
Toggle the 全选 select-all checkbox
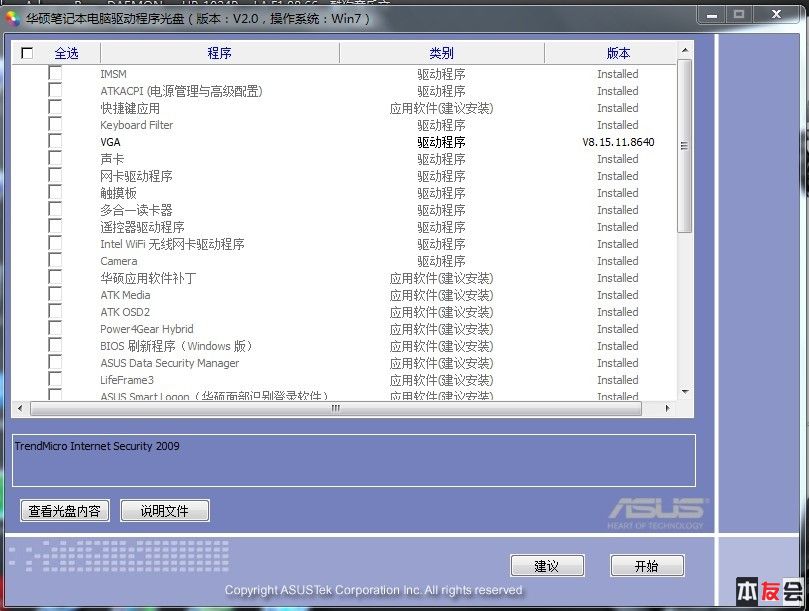(x=27, y=53)
